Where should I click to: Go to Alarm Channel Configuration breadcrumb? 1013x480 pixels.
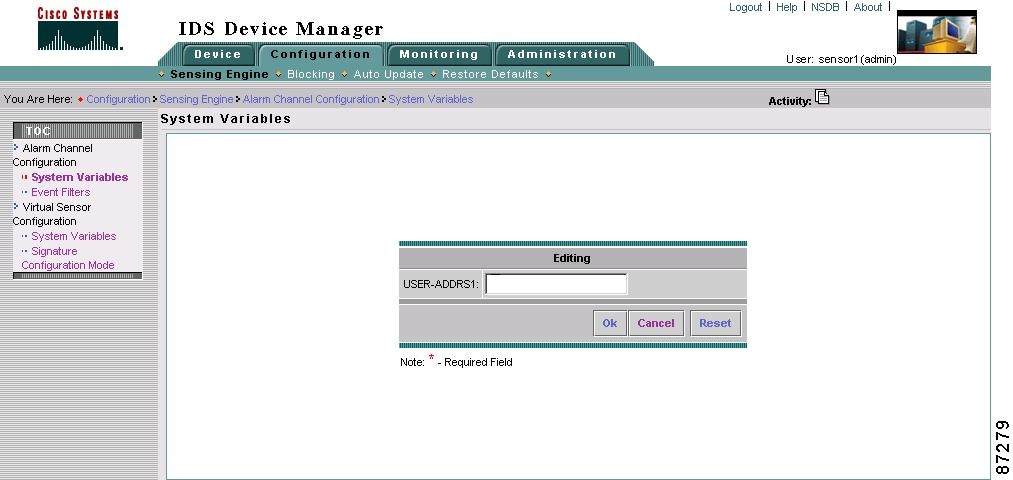coord(311,99)
